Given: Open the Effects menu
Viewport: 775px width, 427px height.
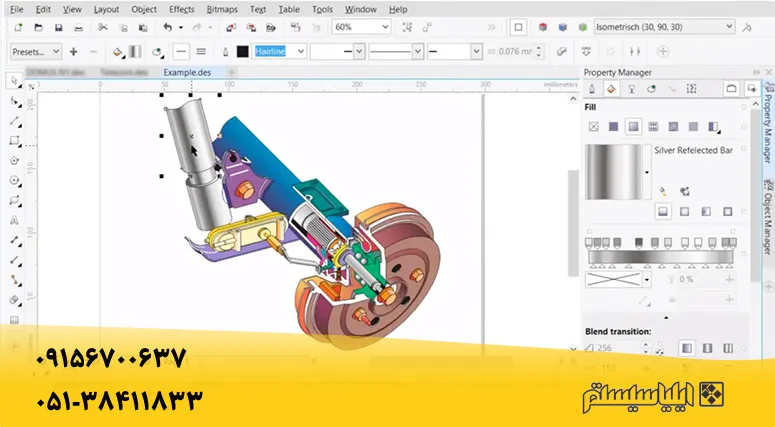Looking at the screenshot, I should click(x=181, y=9).
